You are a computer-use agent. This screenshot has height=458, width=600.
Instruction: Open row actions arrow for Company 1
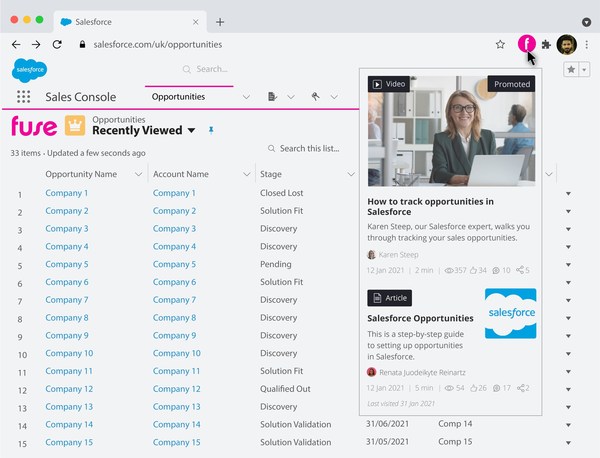pyautogui.click(x=568, y=194)
